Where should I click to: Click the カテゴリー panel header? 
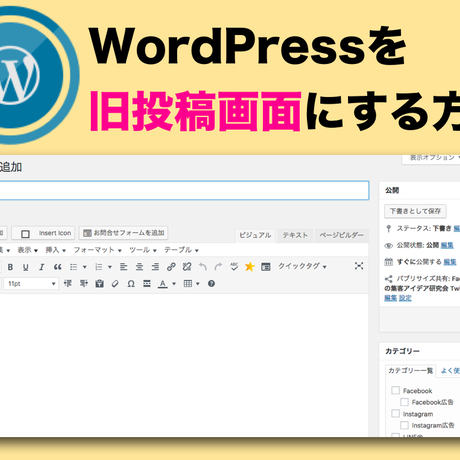[x=420, y=351]
